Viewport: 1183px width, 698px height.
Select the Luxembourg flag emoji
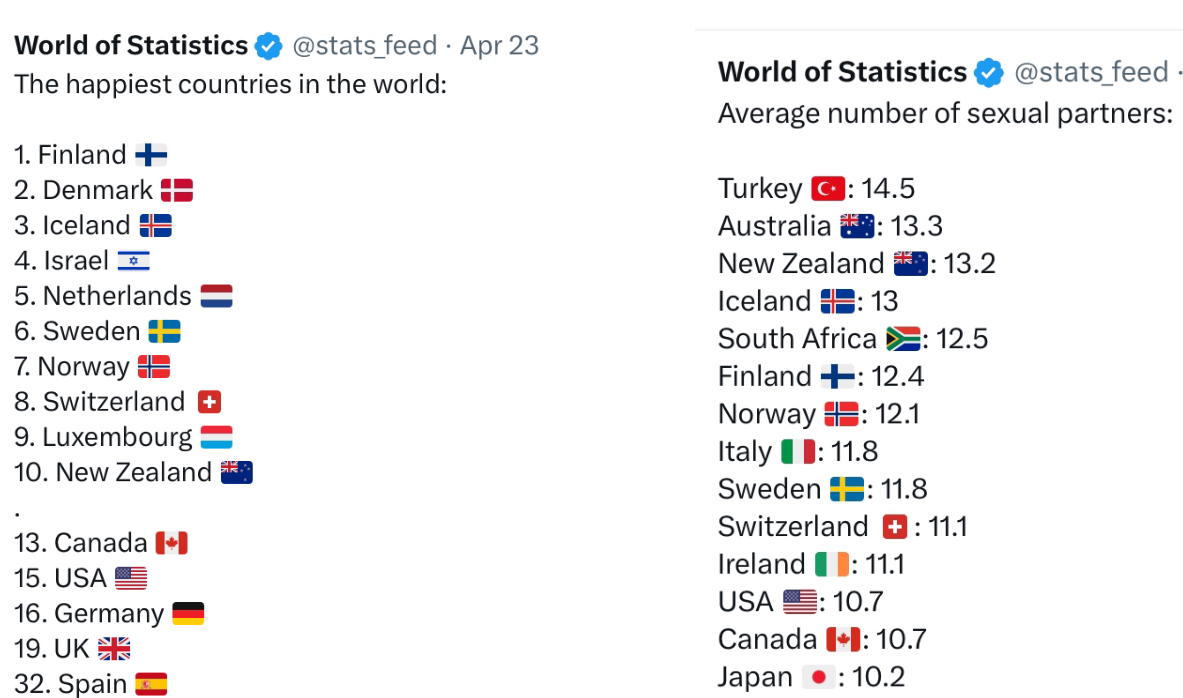[x=216, y=437]
